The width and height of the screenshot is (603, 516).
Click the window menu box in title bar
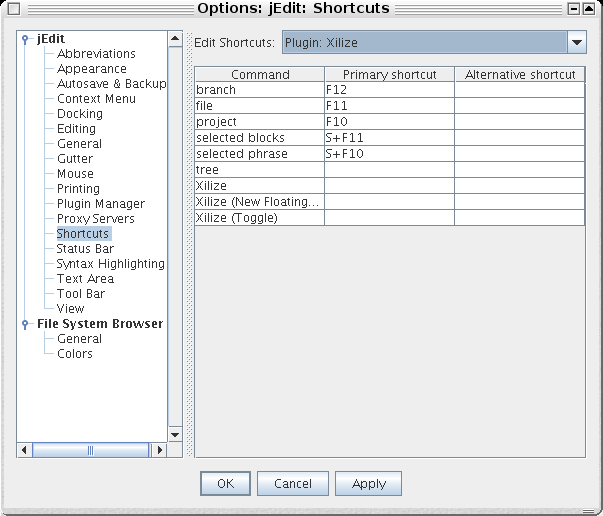(14, 8)
